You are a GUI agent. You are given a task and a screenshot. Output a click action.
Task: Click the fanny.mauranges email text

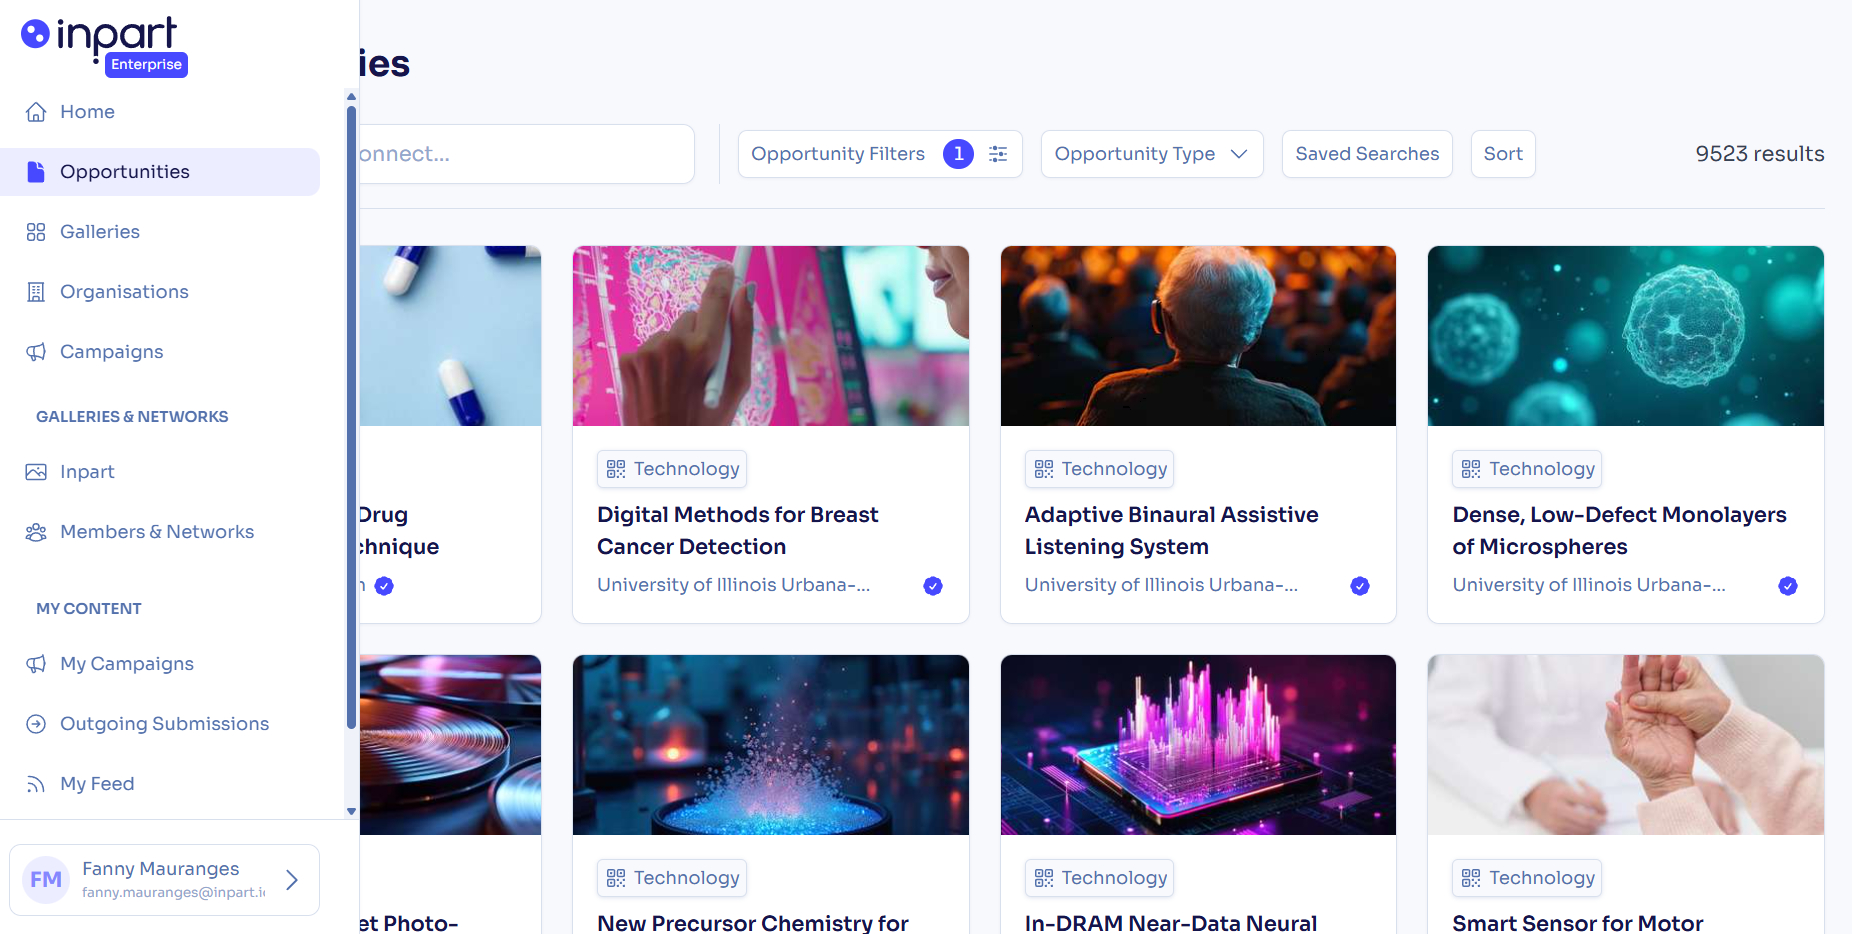174,892
